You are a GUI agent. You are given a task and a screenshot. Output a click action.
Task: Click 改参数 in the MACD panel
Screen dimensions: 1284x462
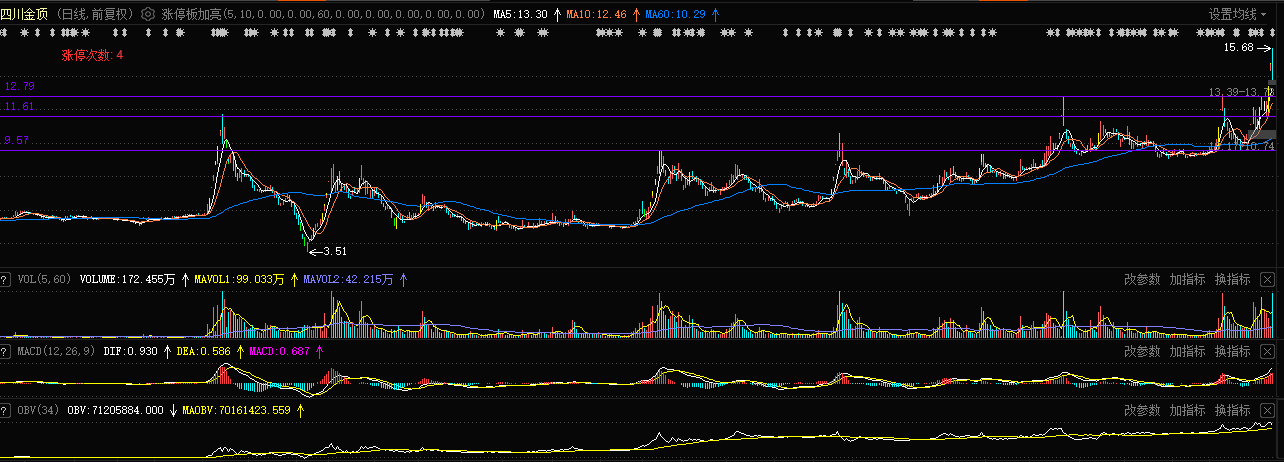tap(1142, 351)
